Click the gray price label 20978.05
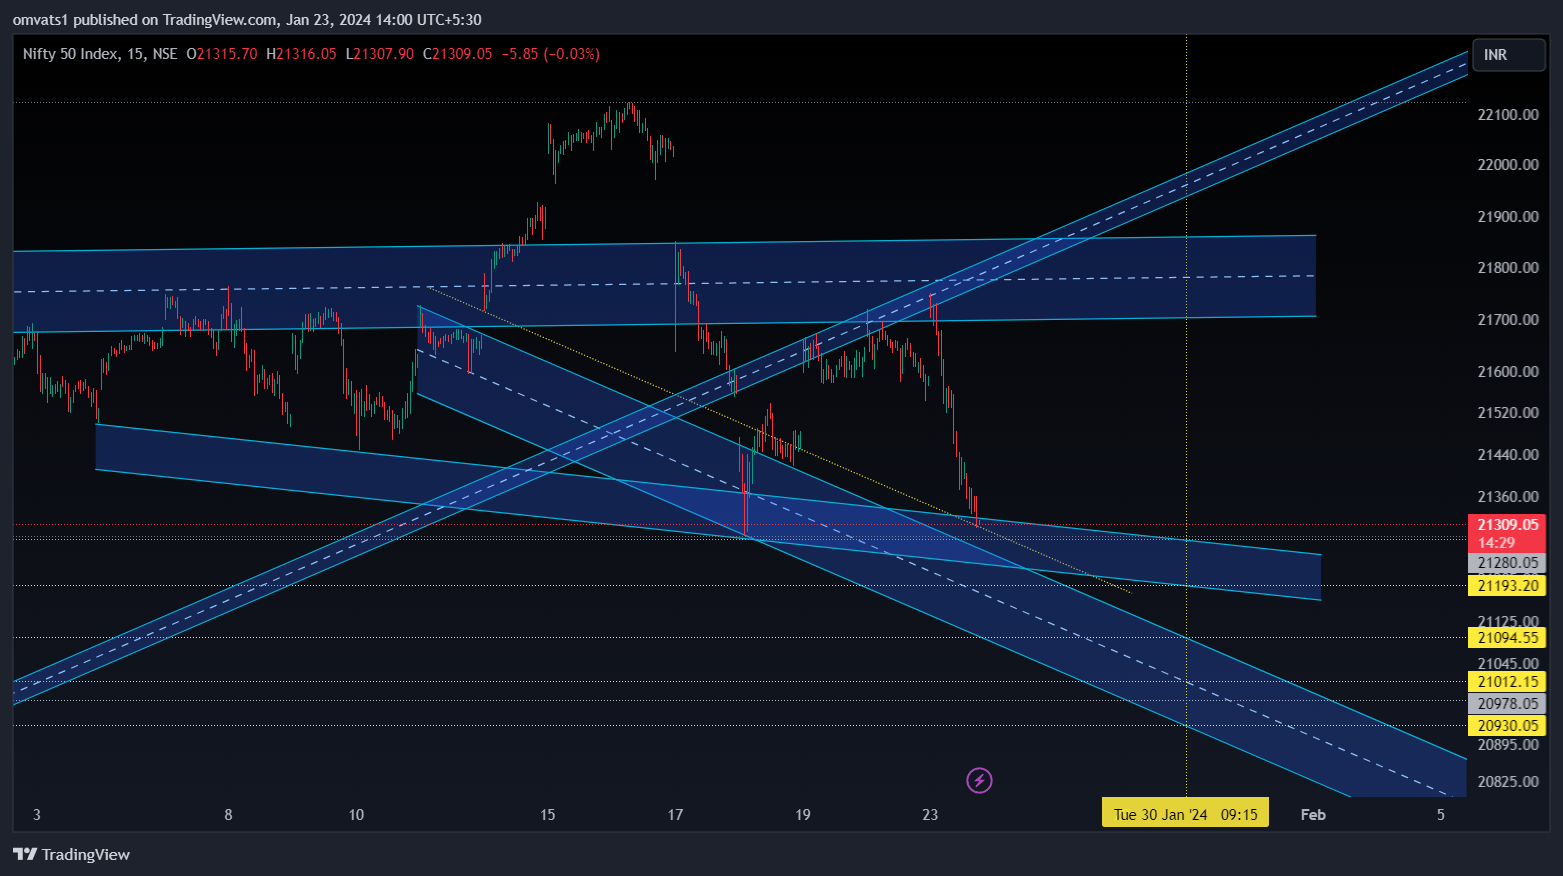Screen dimensions: 1563x876 [1507, 704]
